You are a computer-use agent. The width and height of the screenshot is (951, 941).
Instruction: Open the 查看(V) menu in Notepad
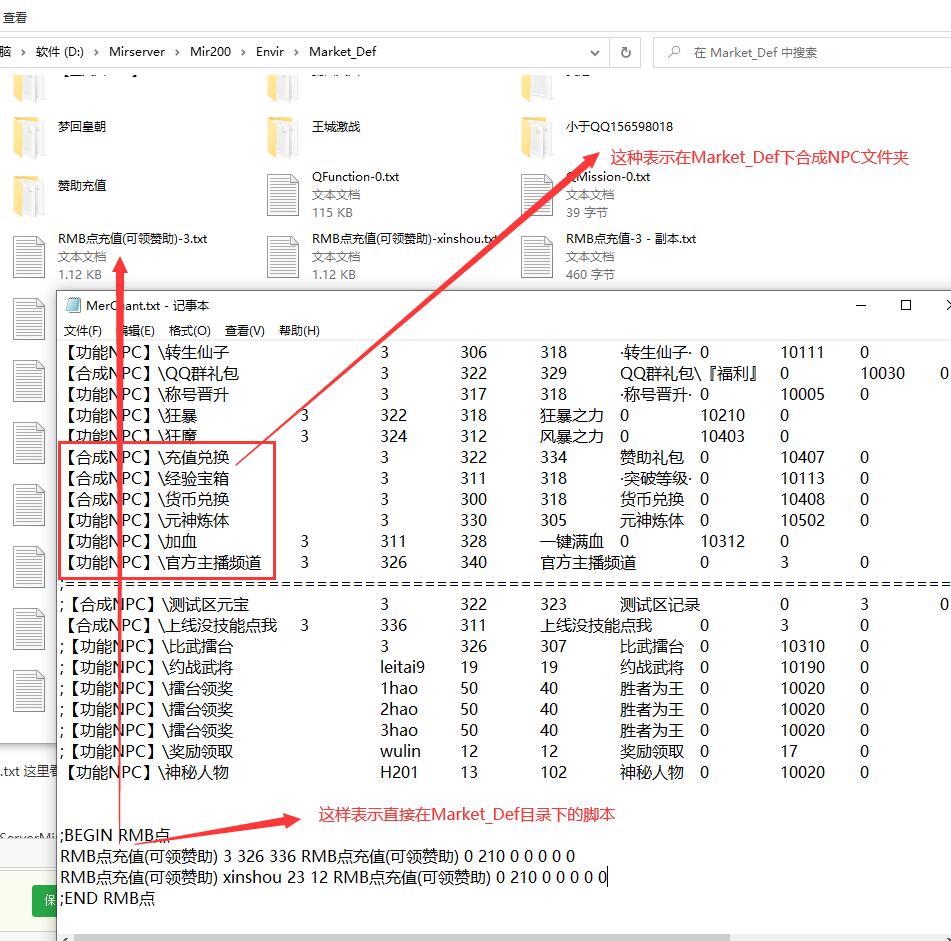pyautogui.click(x=244, y=330)
